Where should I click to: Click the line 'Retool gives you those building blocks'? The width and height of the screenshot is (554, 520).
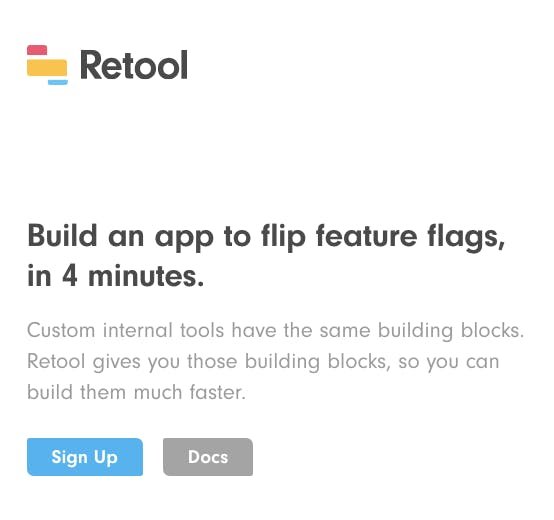click(x=209, y=362)
